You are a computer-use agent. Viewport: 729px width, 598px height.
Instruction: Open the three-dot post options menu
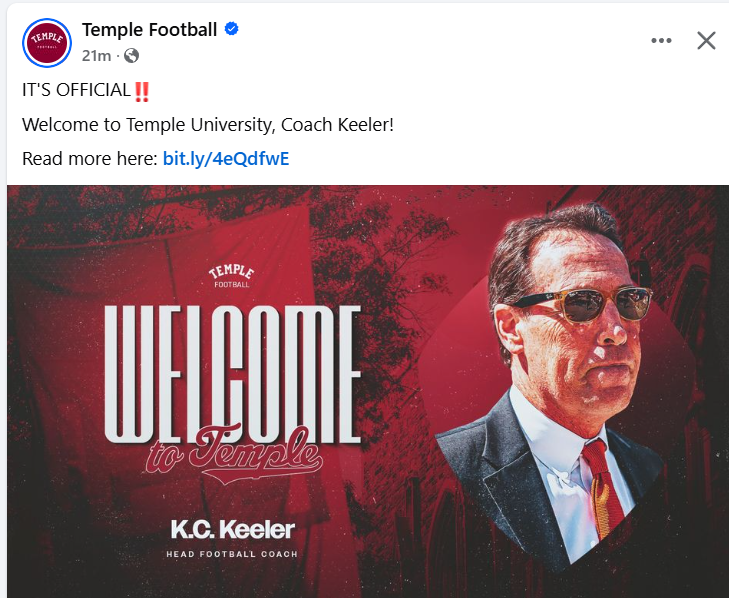coord(661,41)
